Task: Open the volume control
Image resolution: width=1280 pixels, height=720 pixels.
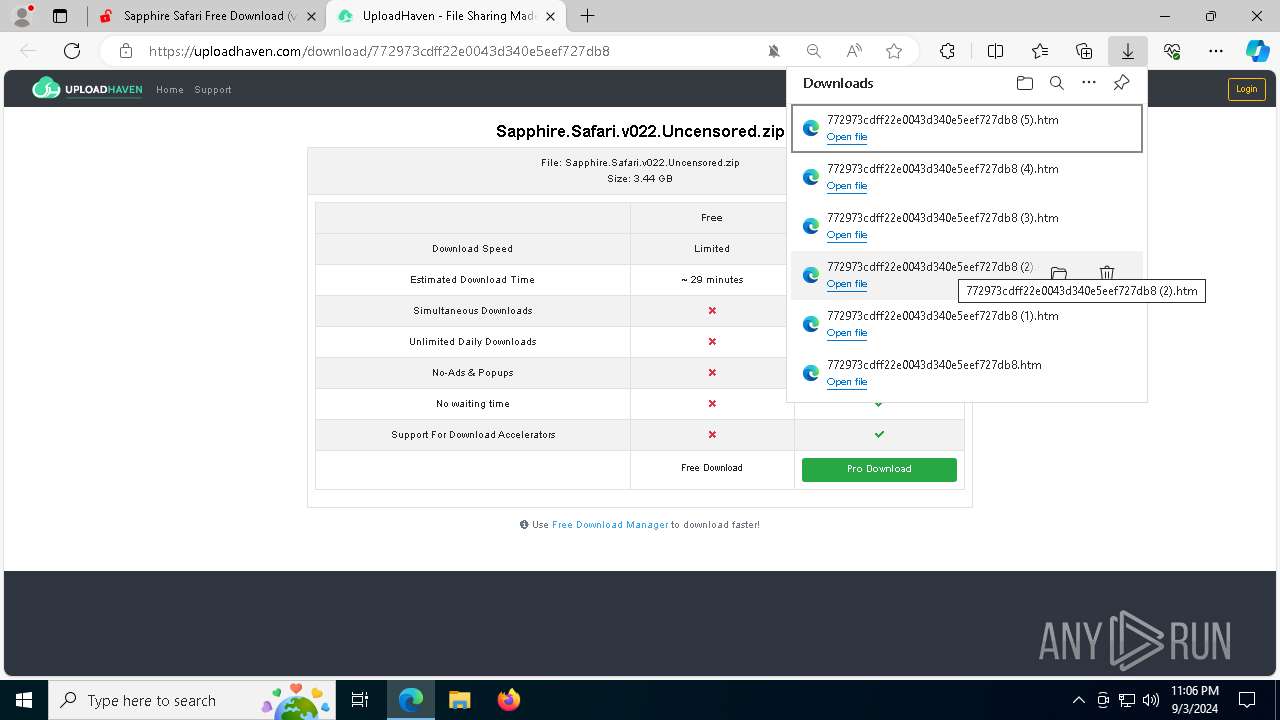Action: (1151, 700)
